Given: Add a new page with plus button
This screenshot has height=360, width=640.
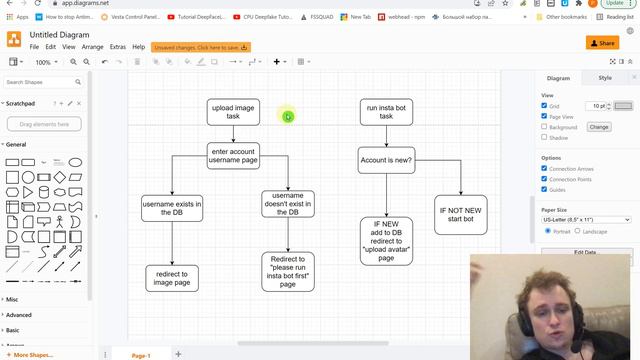Looking at the screenshot, I should click(x=178, y=354).
